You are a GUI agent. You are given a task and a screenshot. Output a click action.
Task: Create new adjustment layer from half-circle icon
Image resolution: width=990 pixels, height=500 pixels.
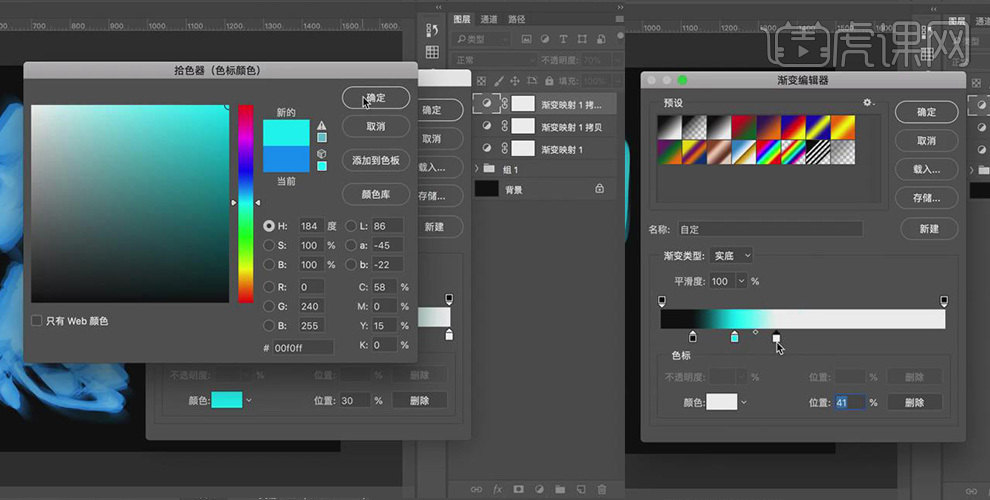pos(539,489)
